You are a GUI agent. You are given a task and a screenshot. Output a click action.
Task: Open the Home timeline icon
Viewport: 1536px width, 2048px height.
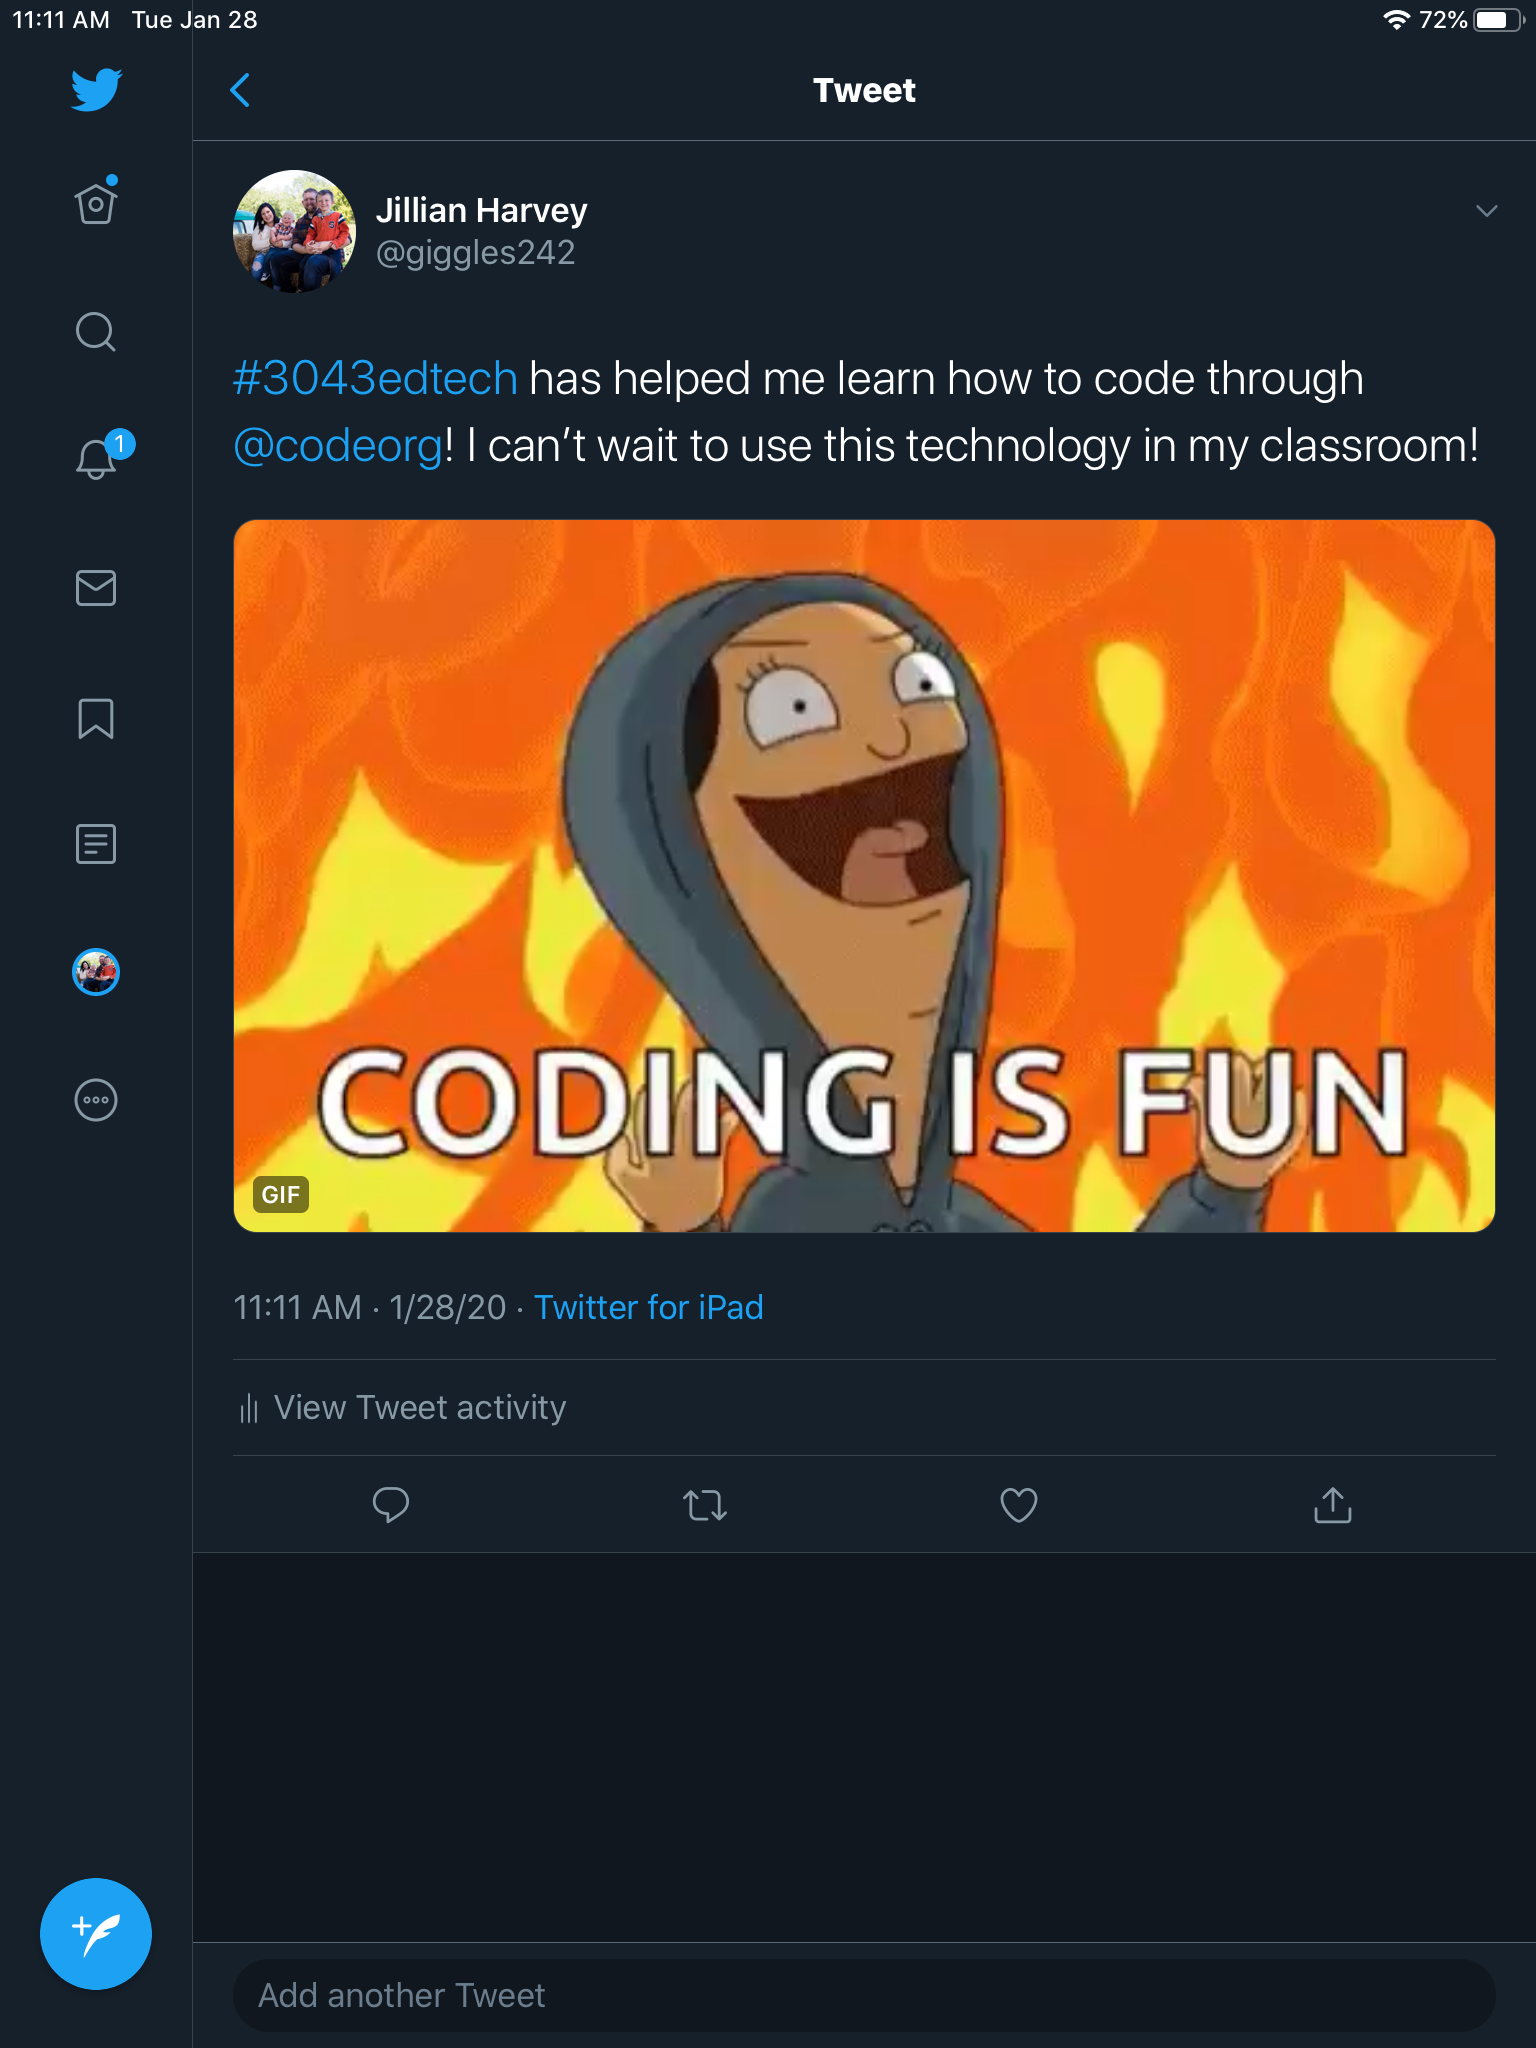coord(96,203)
